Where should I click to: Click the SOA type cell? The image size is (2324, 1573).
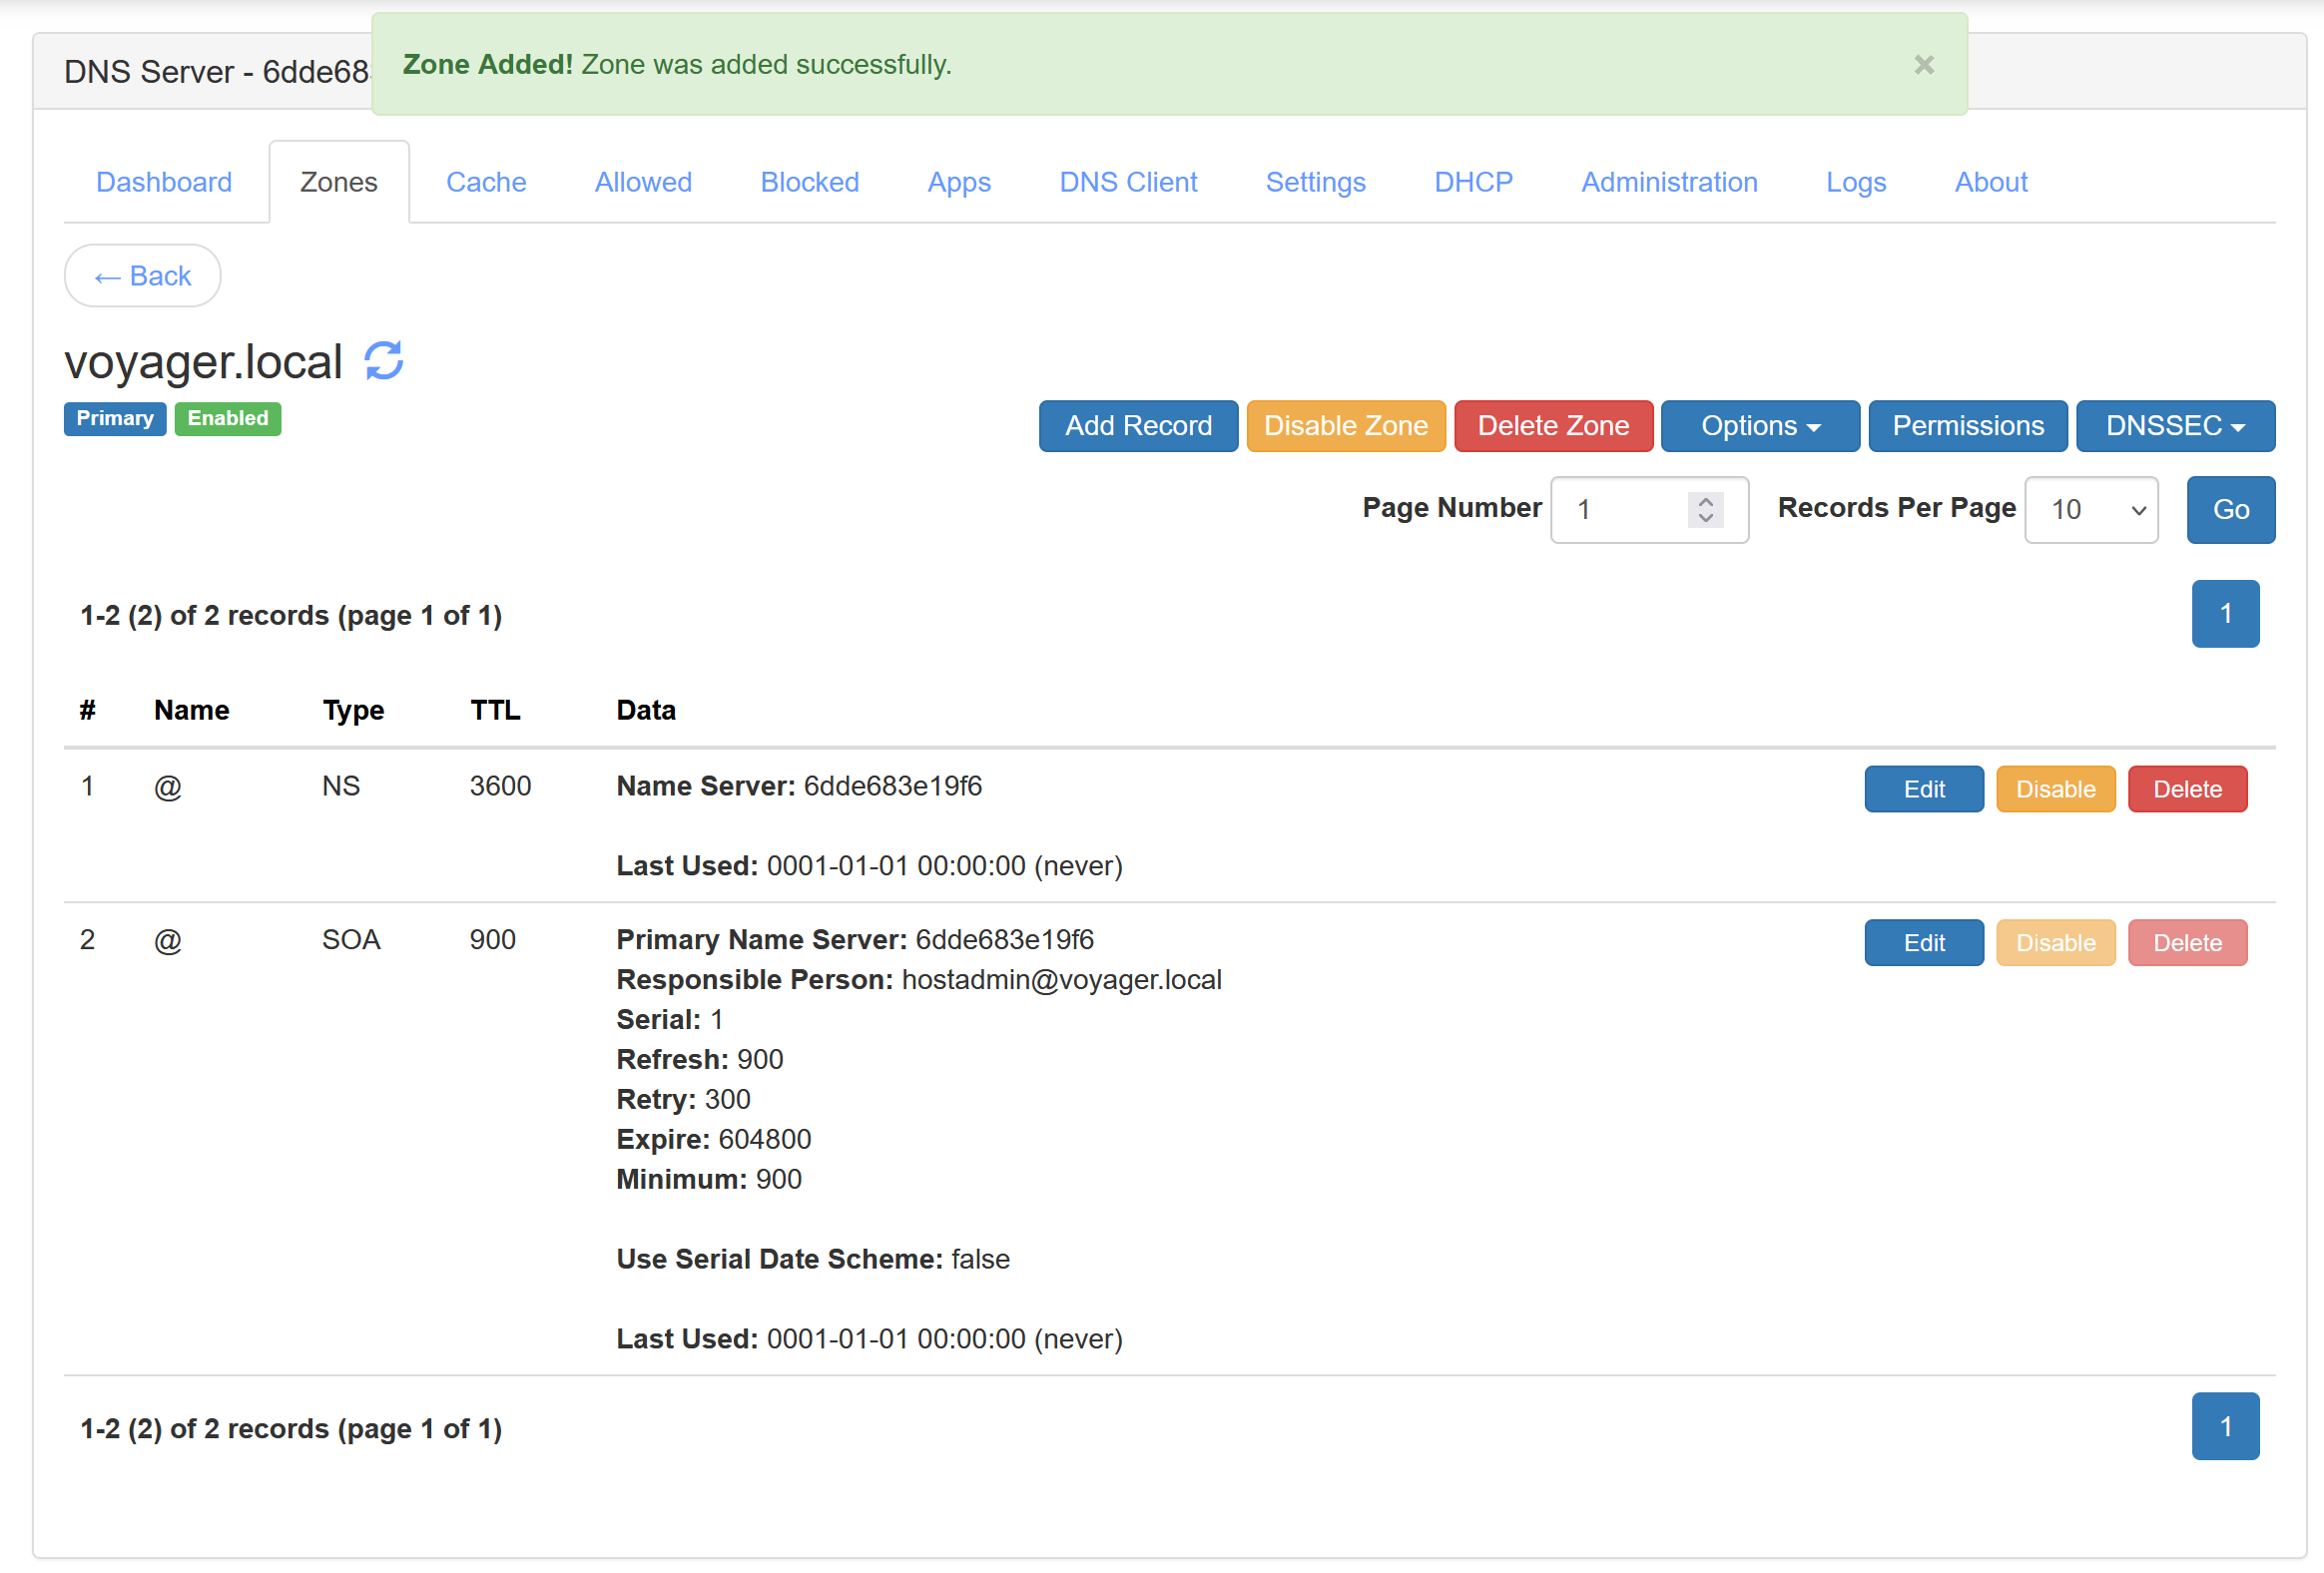coord(351,940)
